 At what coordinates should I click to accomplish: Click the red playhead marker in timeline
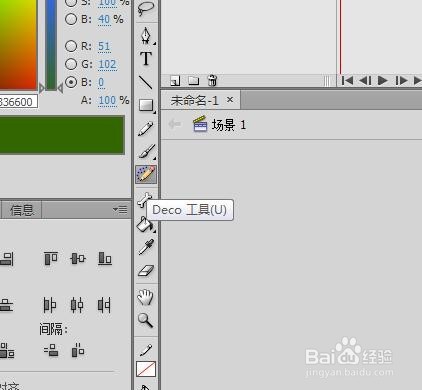pyautogui.click(x=340, y=37)
